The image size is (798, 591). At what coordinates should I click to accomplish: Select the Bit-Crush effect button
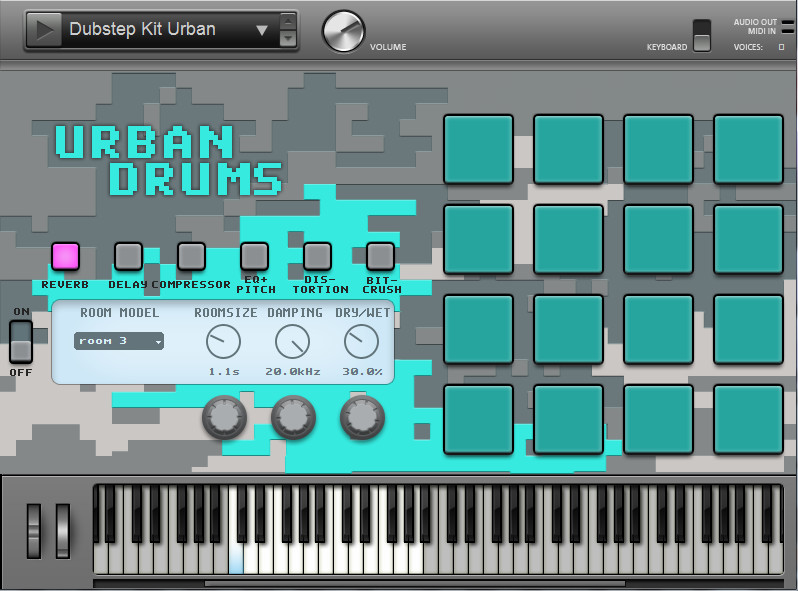(380, 256)
